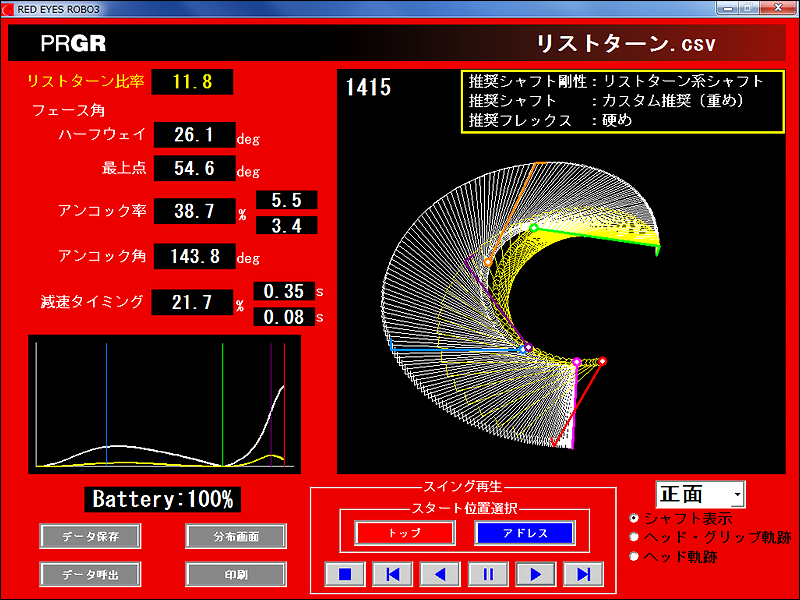The width and height of the screenshot is (800, 600).
Task: Click the リストターン比率 value field
Action: 192,82
